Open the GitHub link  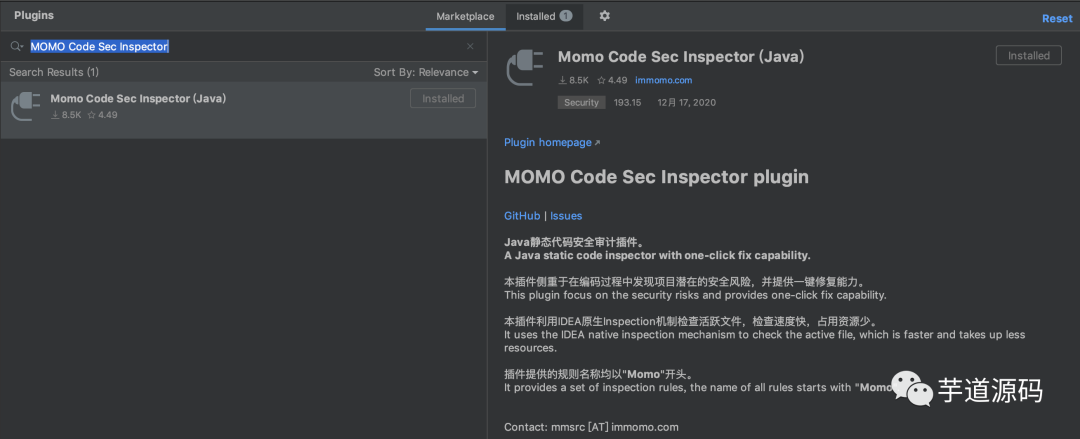coord(522,216)
